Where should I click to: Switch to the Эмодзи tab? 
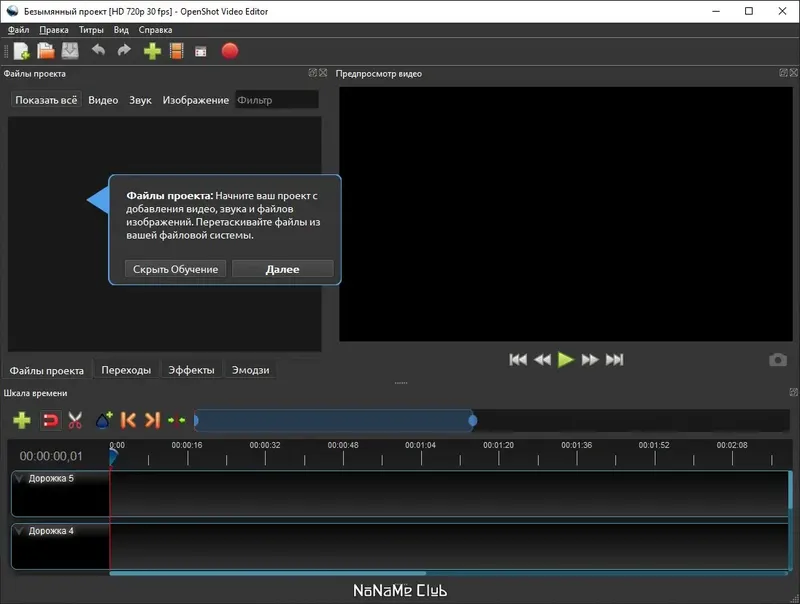[x=251, y=370]
